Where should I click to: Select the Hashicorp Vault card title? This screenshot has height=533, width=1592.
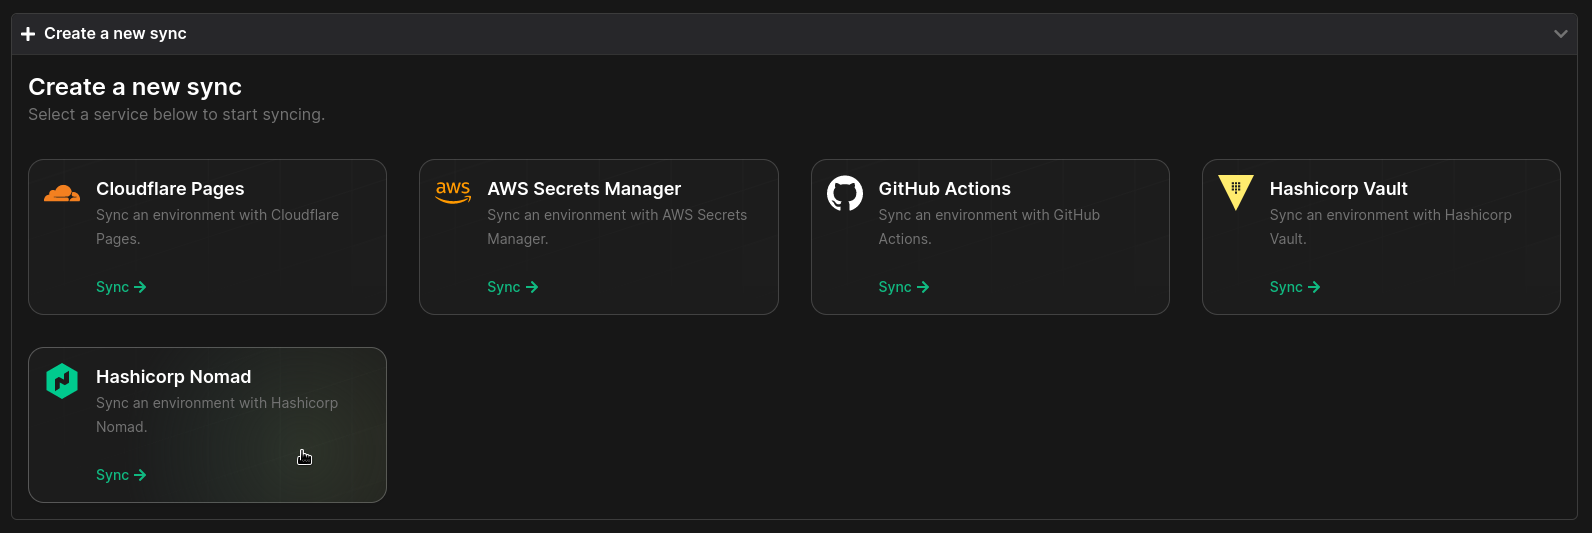[1338, 189]
